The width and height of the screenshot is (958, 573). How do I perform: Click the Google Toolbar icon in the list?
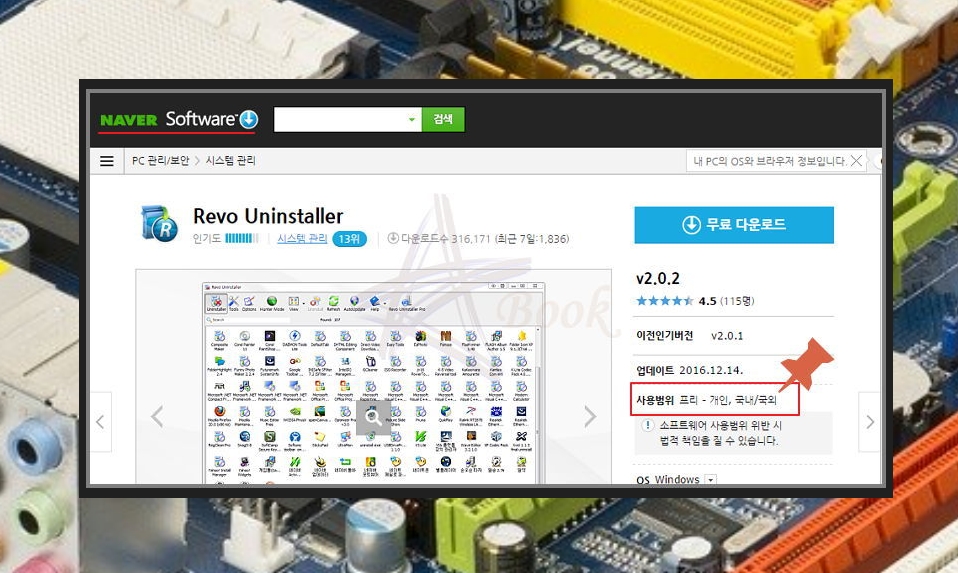294,365
